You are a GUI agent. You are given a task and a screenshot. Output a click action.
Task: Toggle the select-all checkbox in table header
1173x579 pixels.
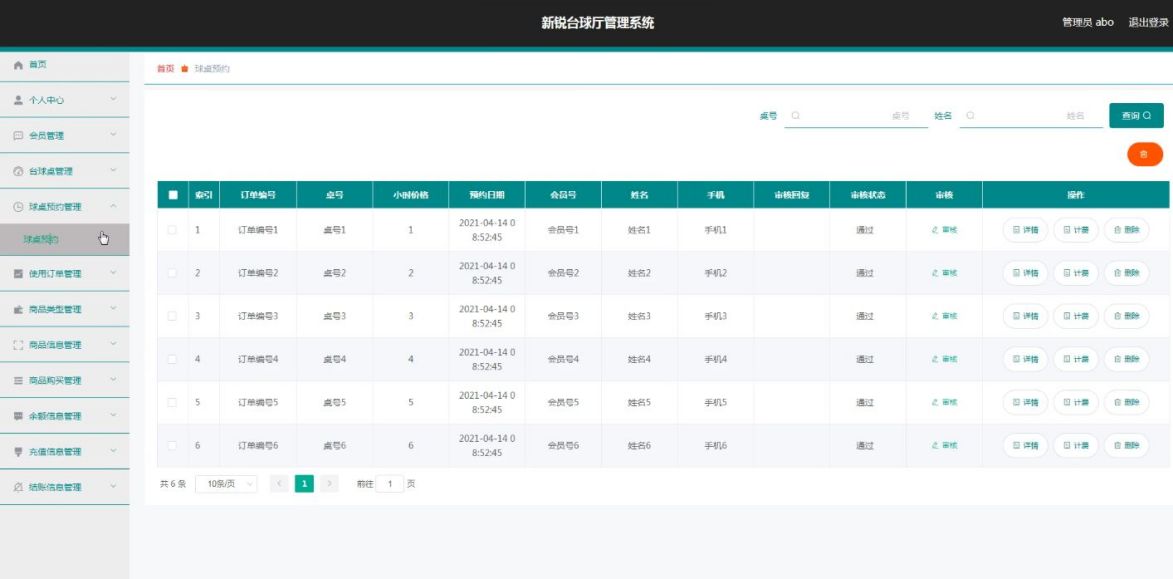pos(173,195)
